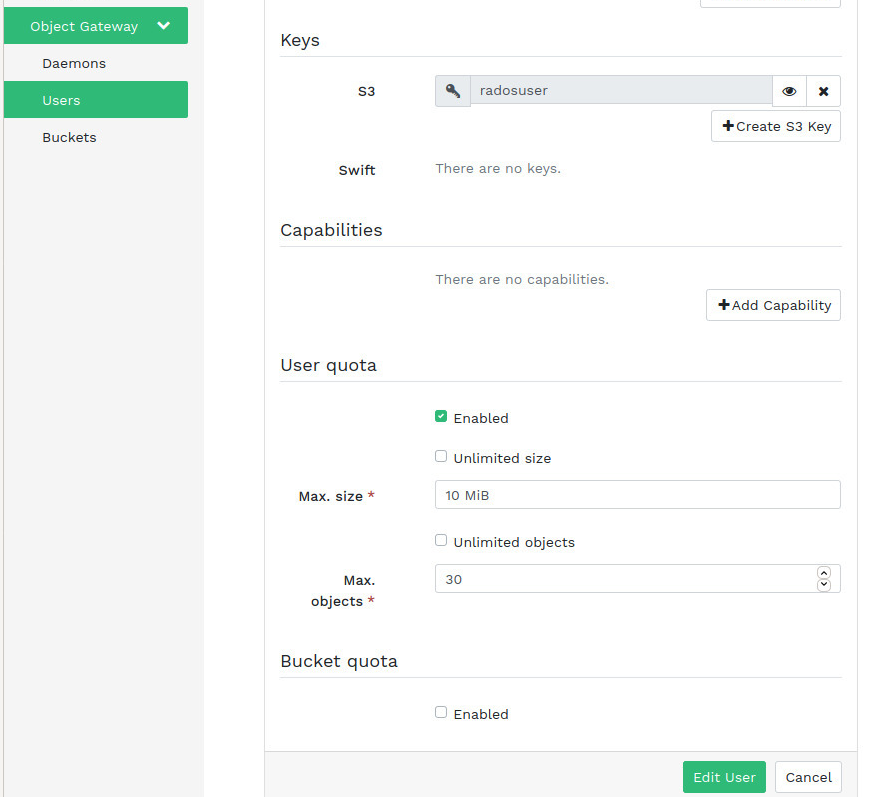This screenshot has height=797, width=872.
Task: Open the Daemons page
Action: click(x=74, y=64)
